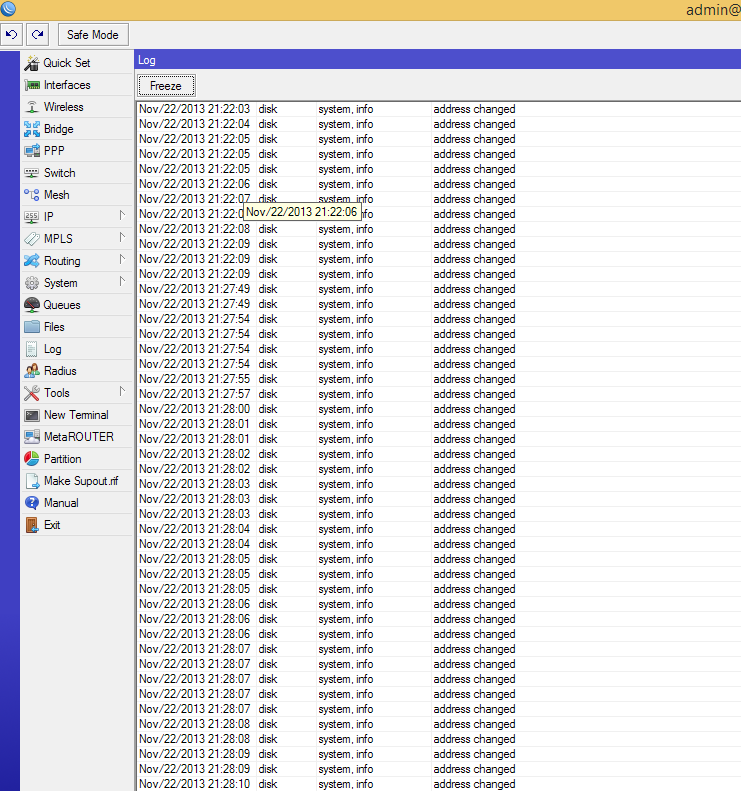The width and height of the screenshot is (741, 791).
Task: Click the Partition pie chart icon
Action: point(32,459)
